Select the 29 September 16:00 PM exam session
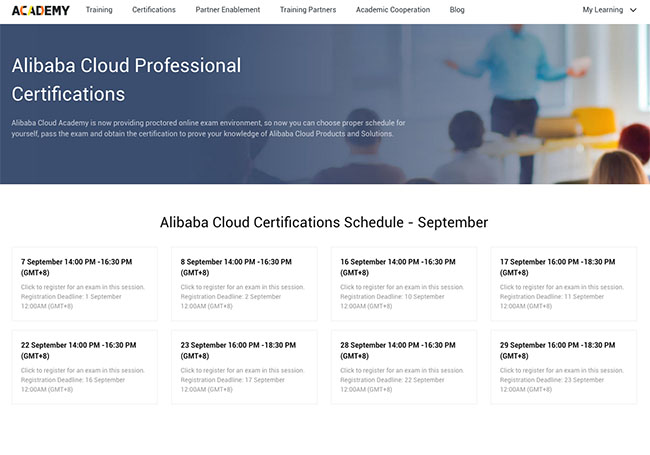This screenshot has height=455, width=650. 564,367
